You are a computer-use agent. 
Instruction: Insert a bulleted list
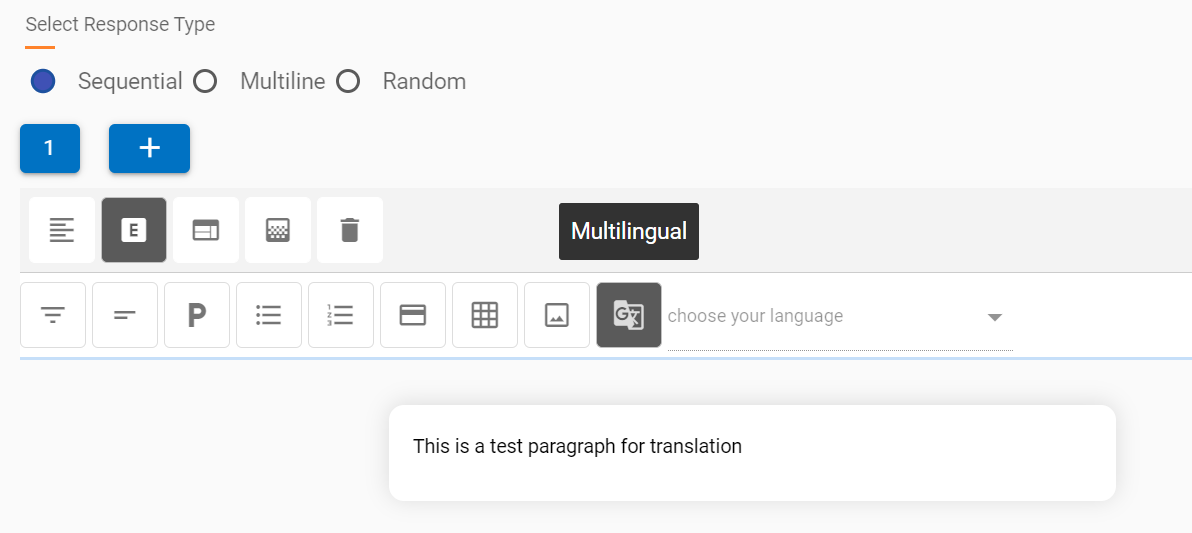pyautogui.click(x=269, y=315)
